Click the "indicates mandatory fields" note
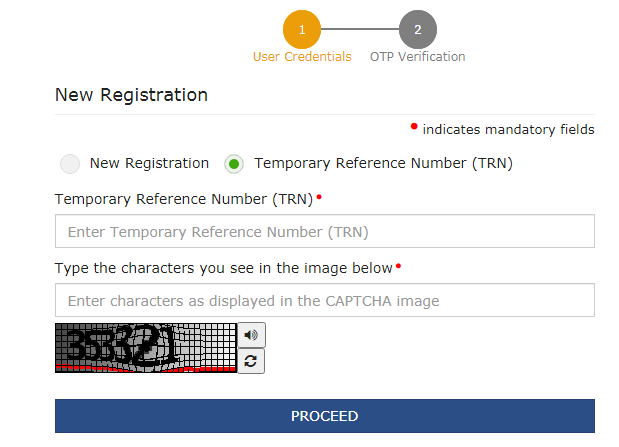The image size is (619, 447). click(x=508, y=130)
